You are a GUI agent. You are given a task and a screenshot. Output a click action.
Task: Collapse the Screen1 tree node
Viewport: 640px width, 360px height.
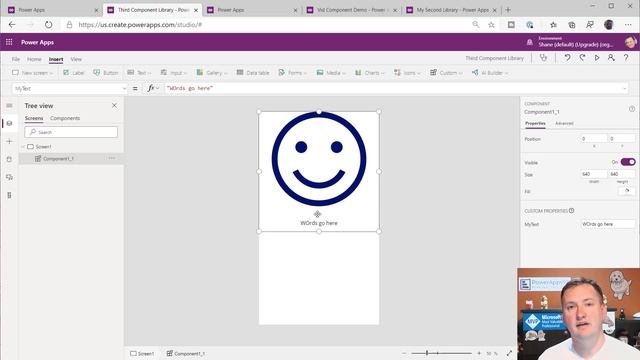(x=23, y=147)
